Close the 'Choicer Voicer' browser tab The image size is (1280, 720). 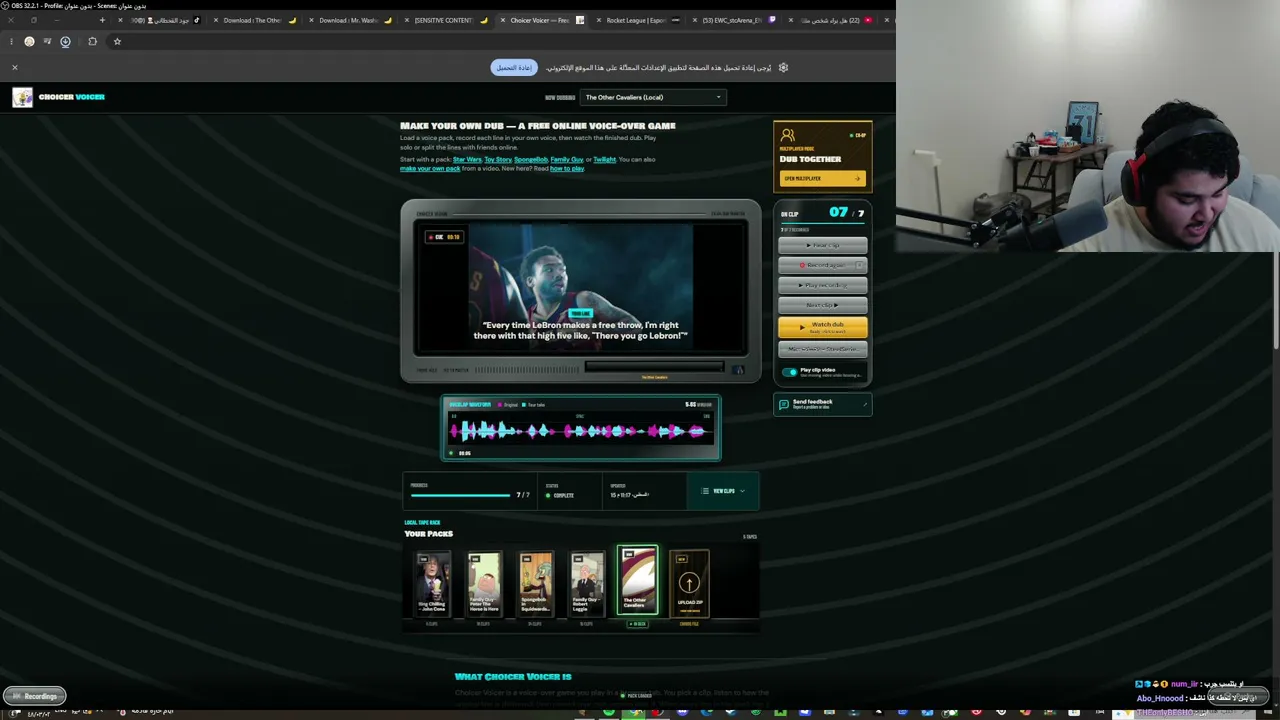(x=502, y=20)
